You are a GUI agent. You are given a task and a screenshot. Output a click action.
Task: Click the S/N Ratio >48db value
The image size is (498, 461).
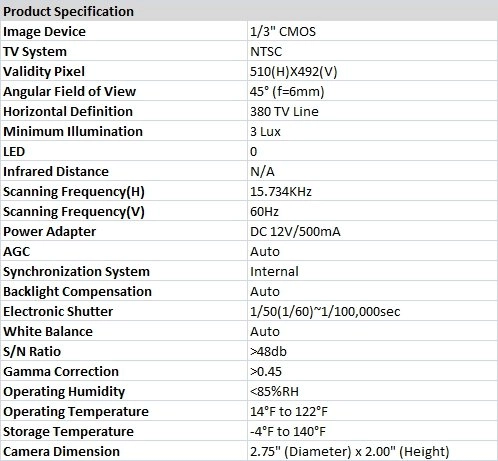pyautogui.click(x=268, y=352)
